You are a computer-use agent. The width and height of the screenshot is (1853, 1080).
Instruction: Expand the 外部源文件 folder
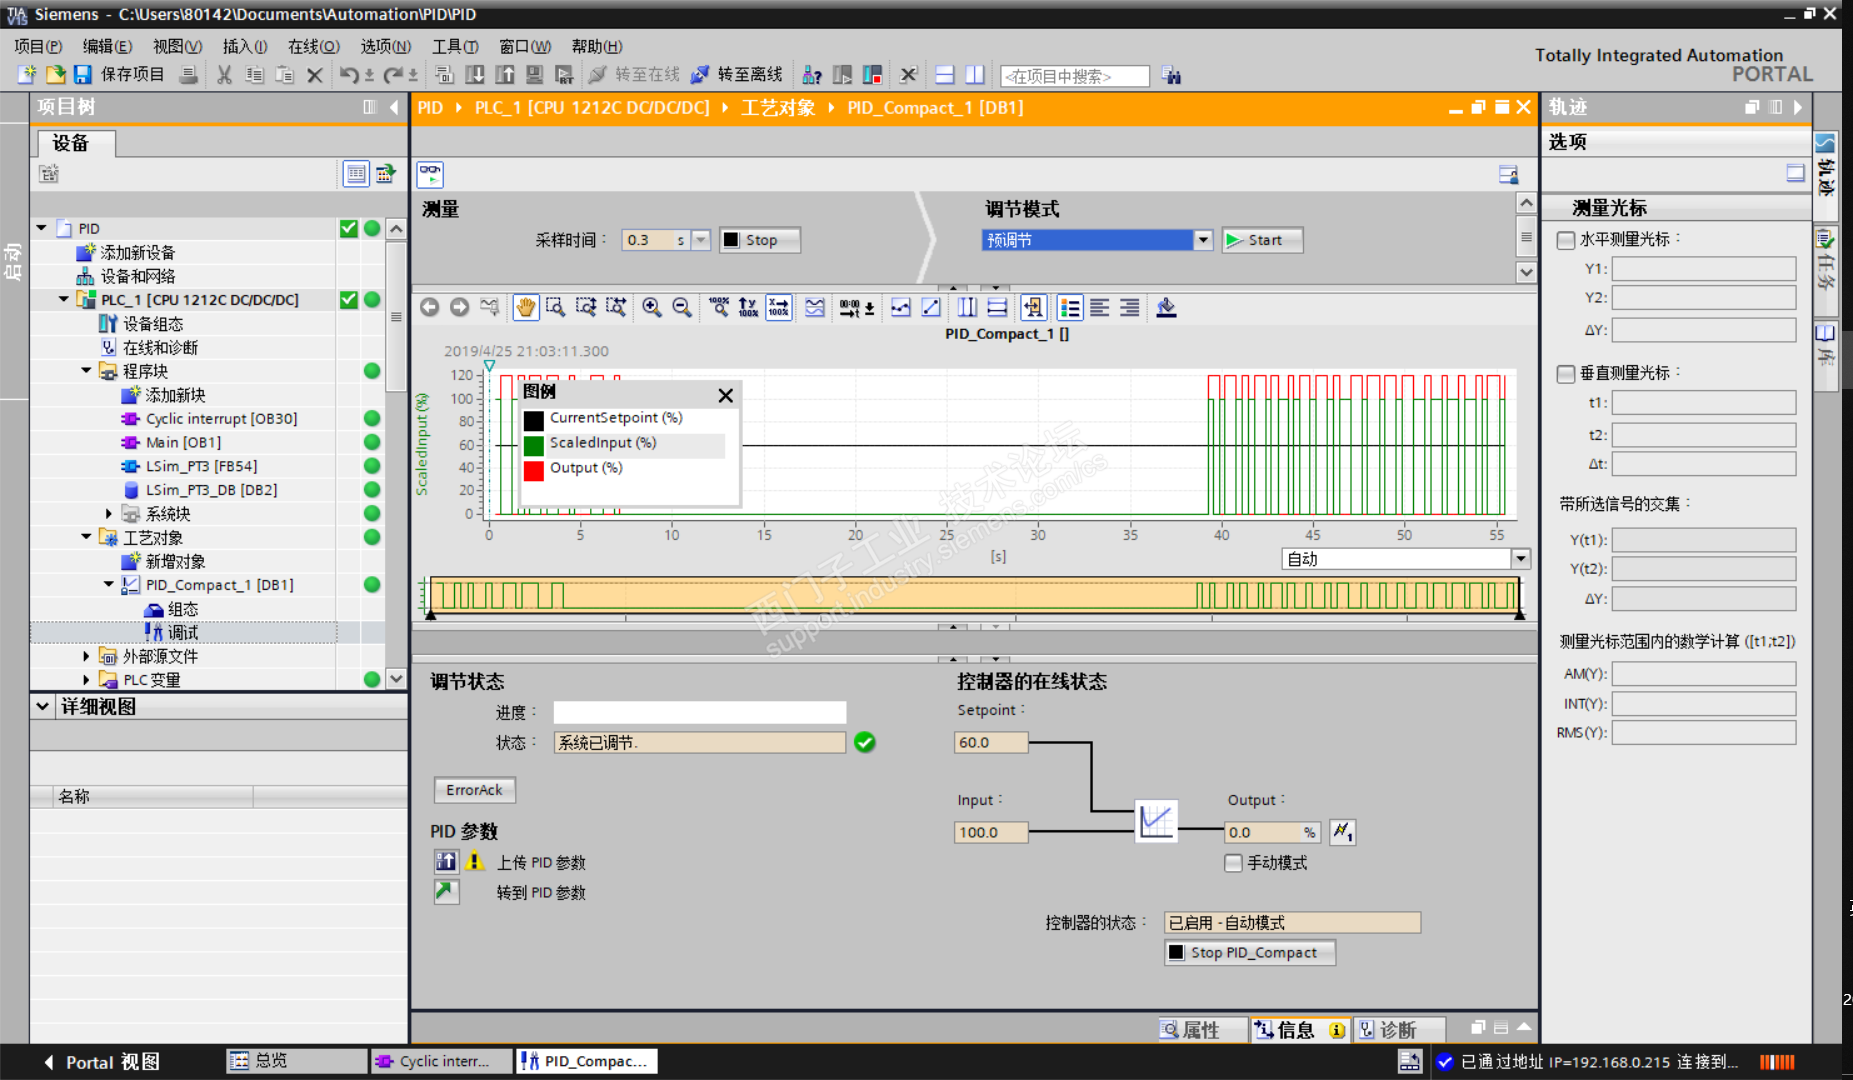point(86,656)
